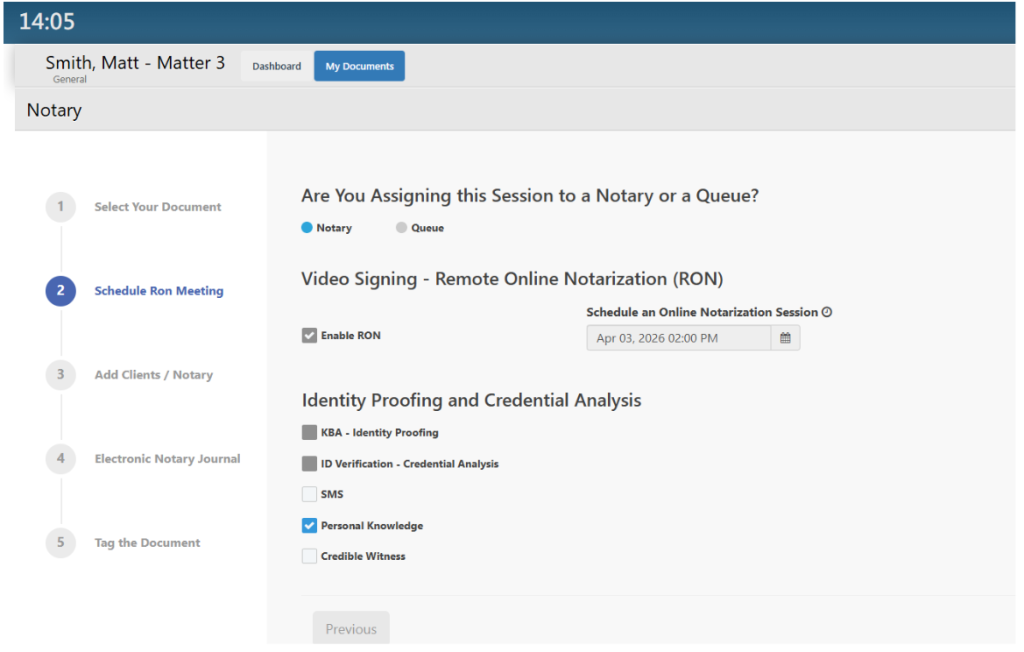The image size is (1024, 652).
Task: Select the Notary radio option
Action: [307, 228]
